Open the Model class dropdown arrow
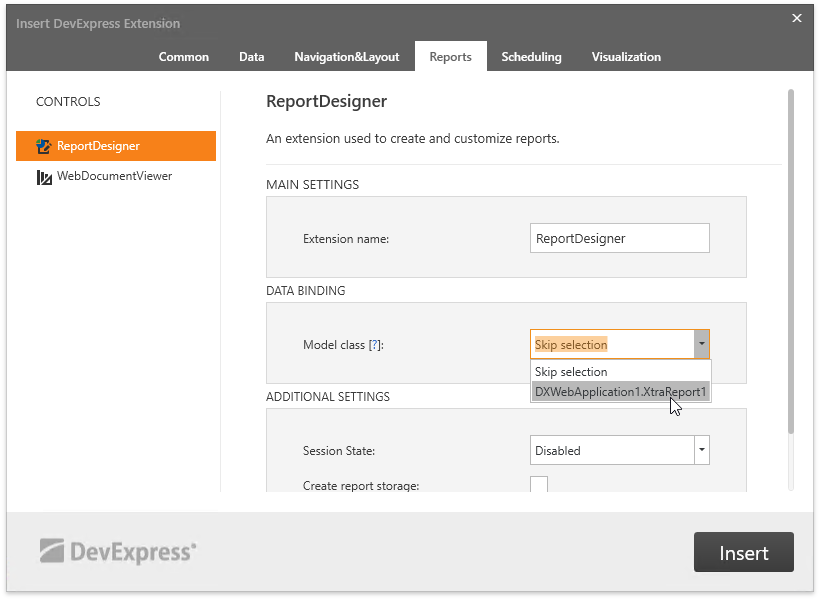The height and width of the screenshot is (600, 820). 702,343
